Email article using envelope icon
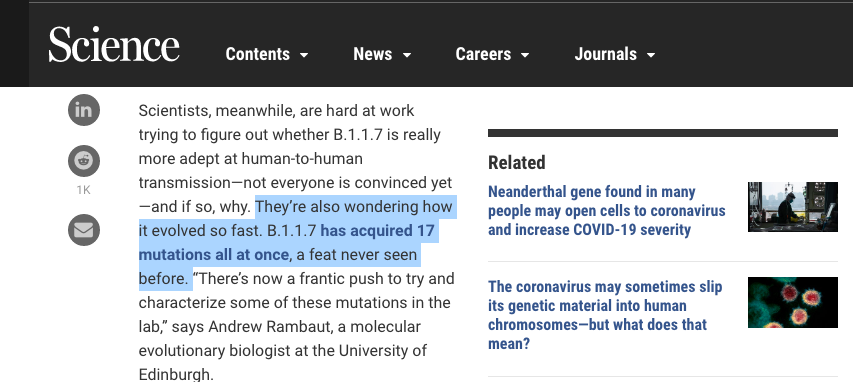 point(84,230)
